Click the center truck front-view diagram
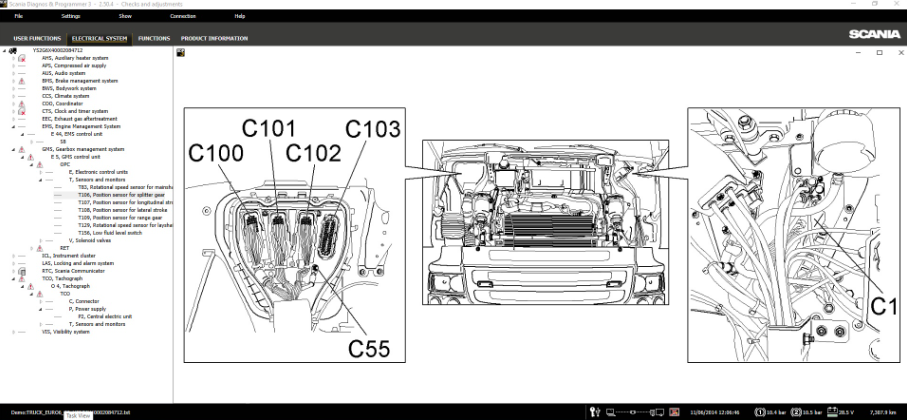This screenshot has width=907, height=420. point(545,222)
